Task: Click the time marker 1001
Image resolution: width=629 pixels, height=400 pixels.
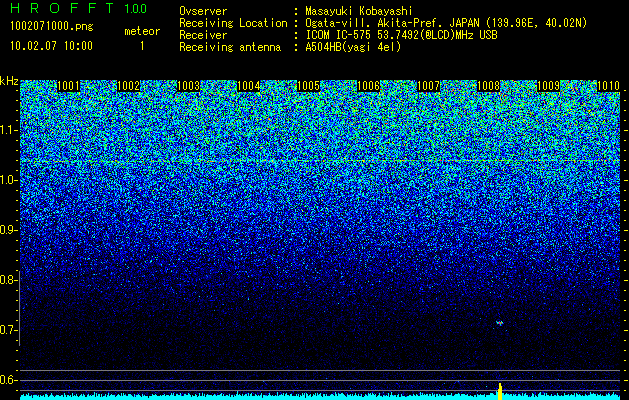Action: (69, 86)
